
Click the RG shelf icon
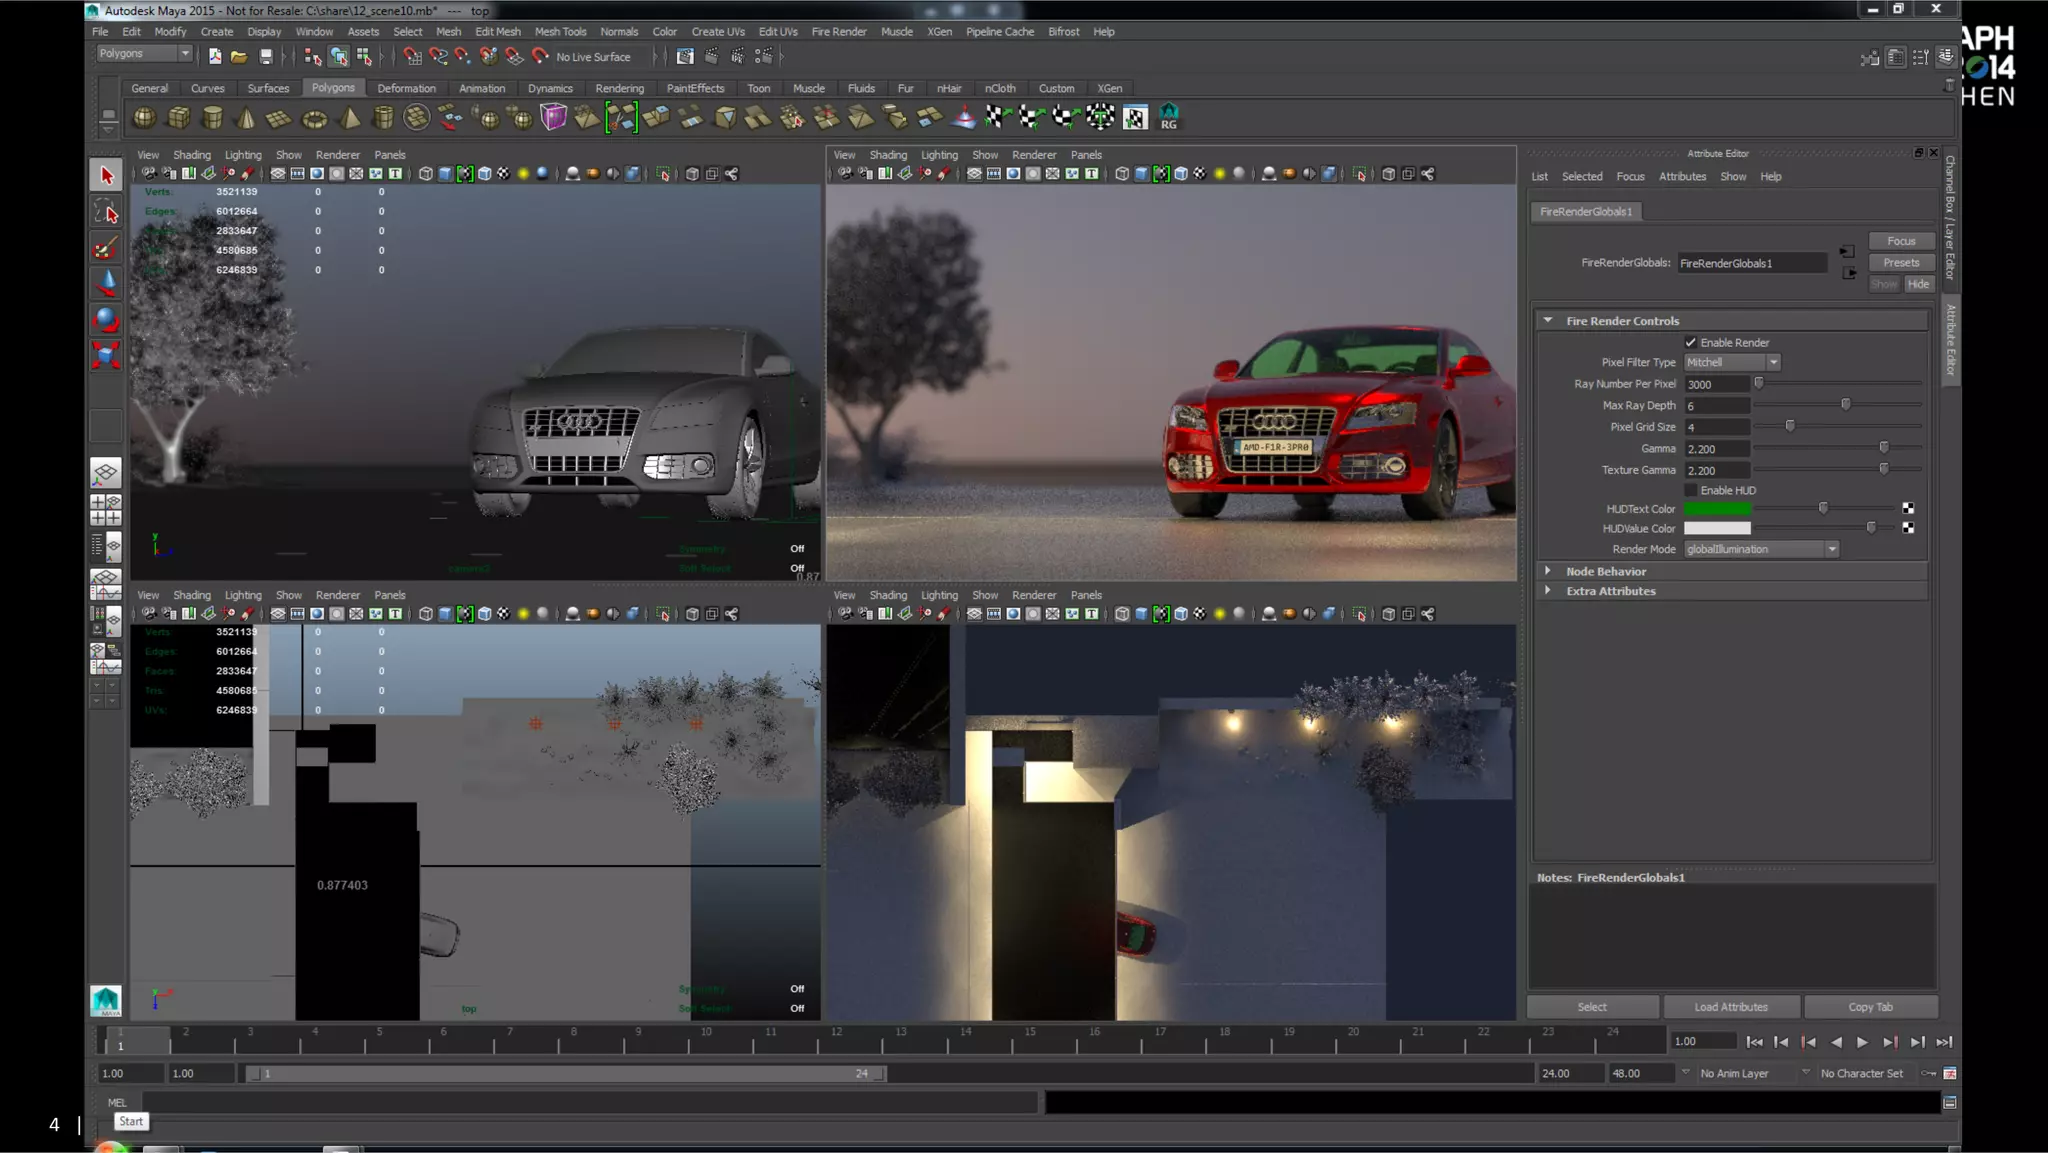[x=1168, y=117]
